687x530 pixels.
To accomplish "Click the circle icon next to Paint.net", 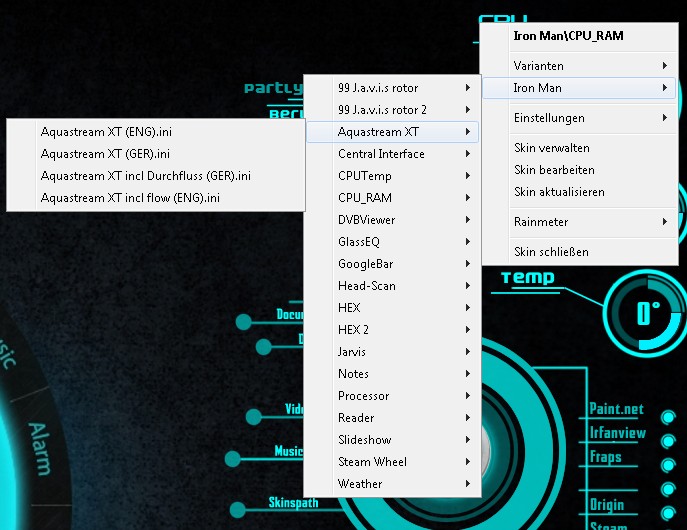I will click(x=668, y=417).
